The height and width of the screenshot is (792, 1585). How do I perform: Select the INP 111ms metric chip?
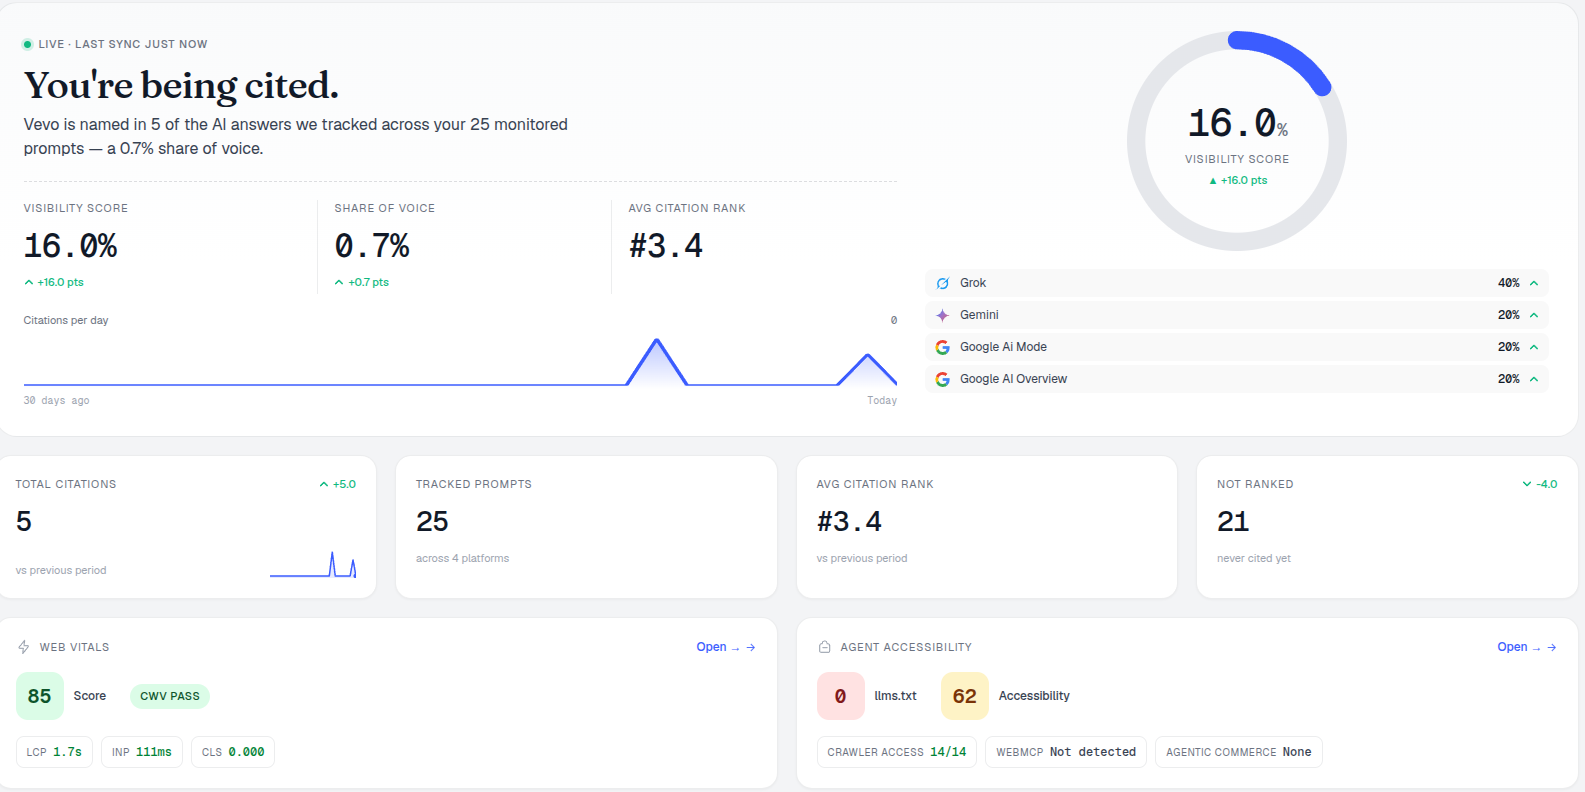tap(142, 752)
